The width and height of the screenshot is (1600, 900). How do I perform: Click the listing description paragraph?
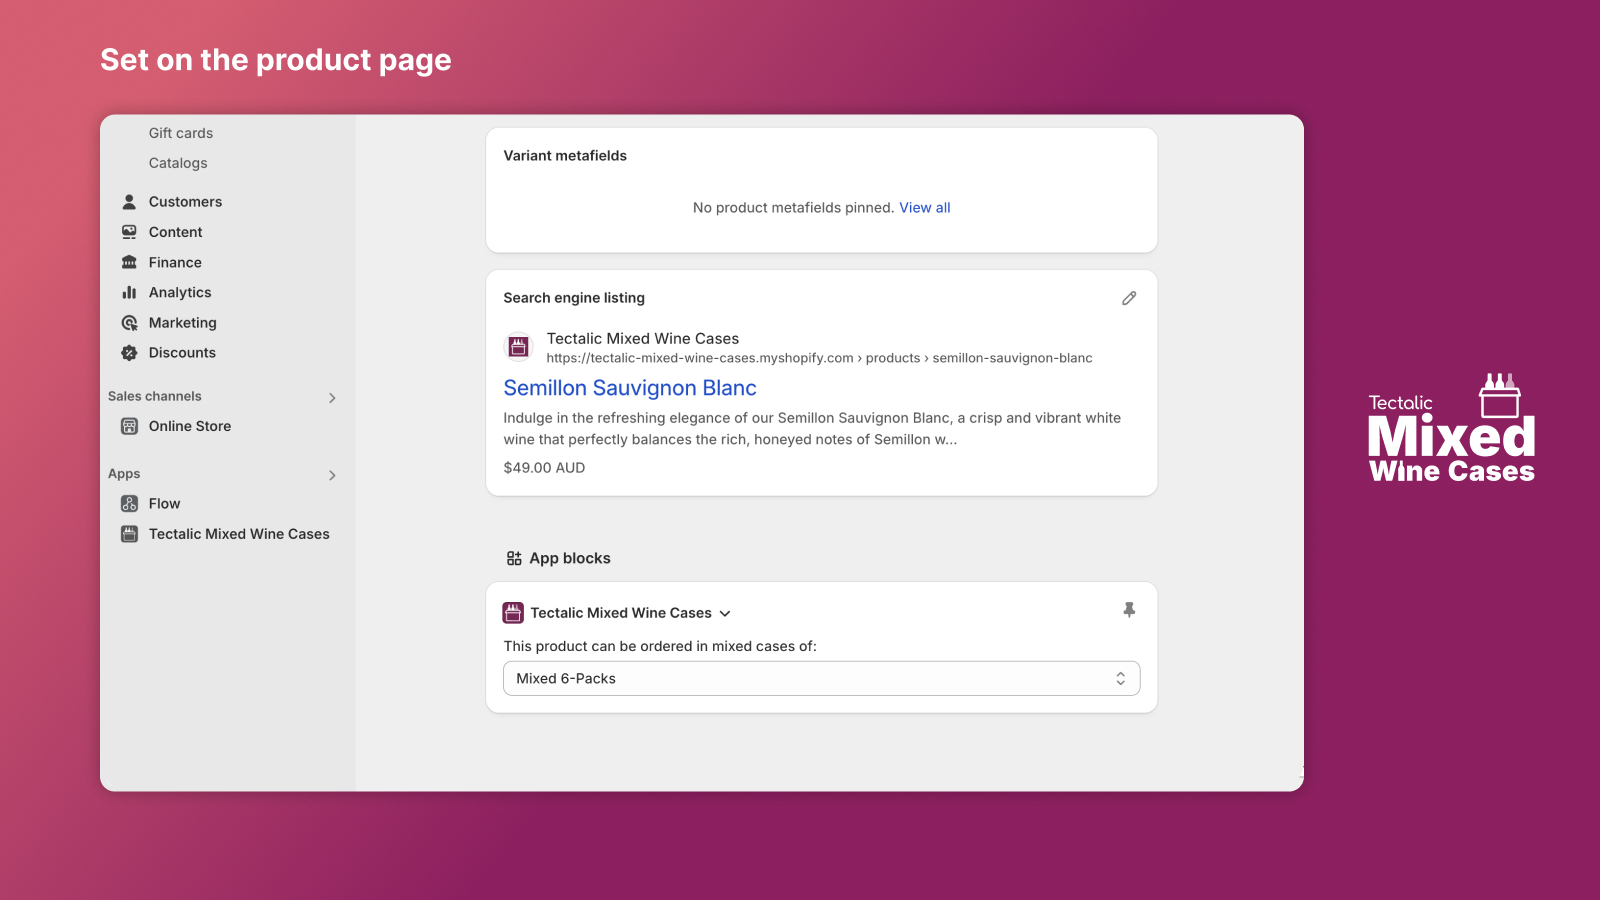coord(812,429)
